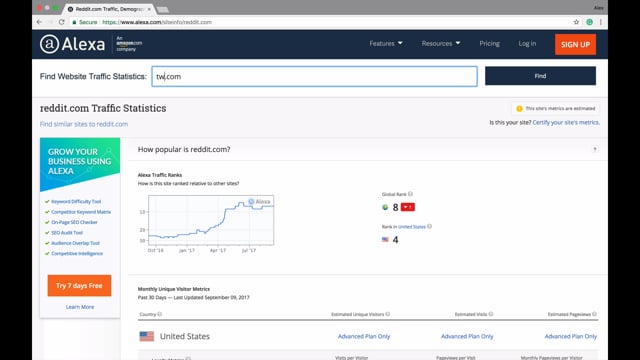Screen dimensions: 640x360
Task: Click the Global Rank info icon
Action: (410, 194)
